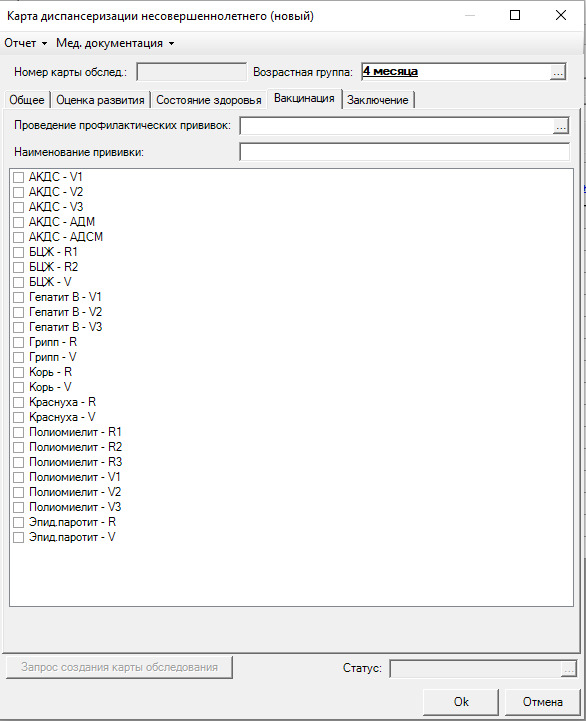
Task: Check the АКДС - V1 vaccine box
Action: point(18,177)
